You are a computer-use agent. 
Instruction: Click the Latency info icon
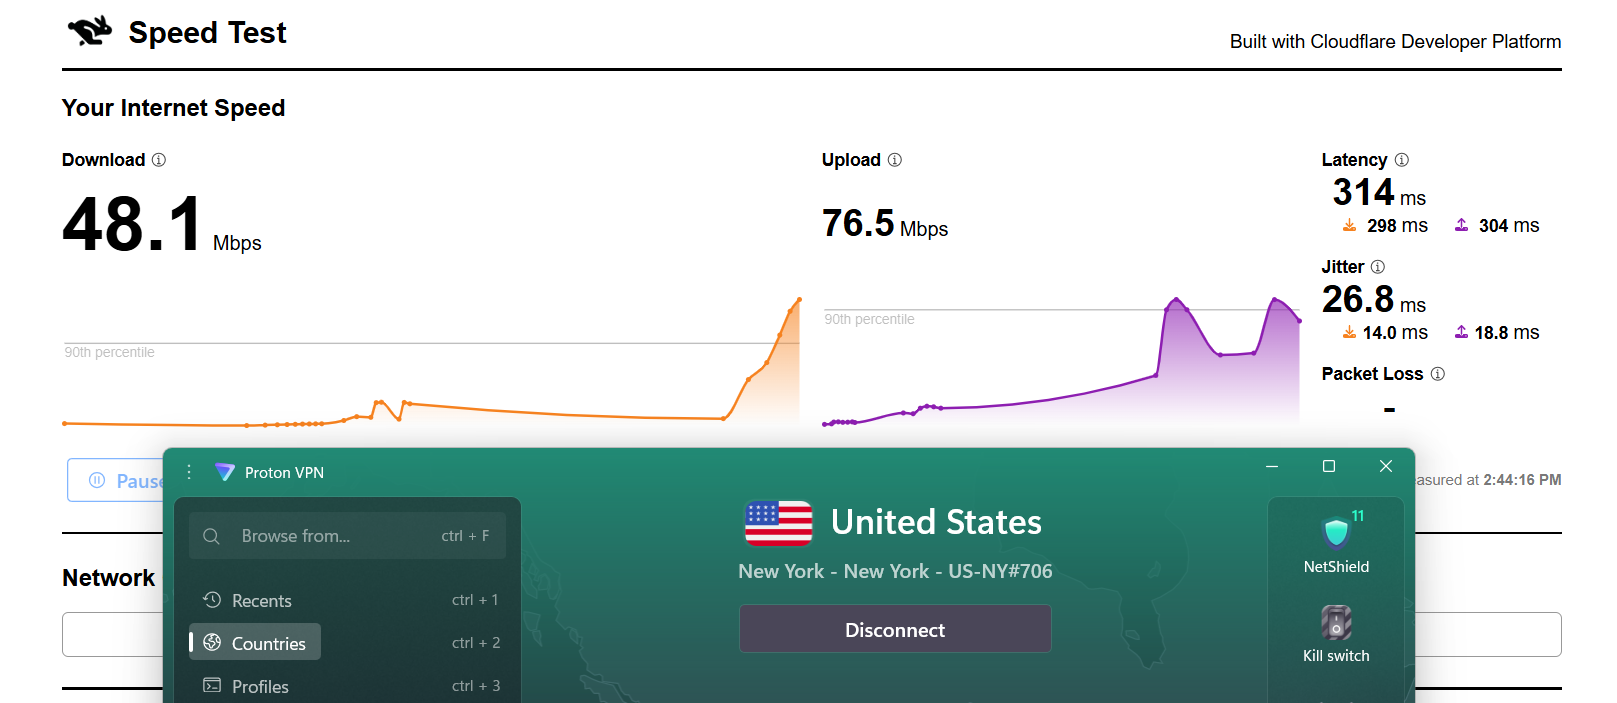pyautogui.click(x=1402, y=160)
